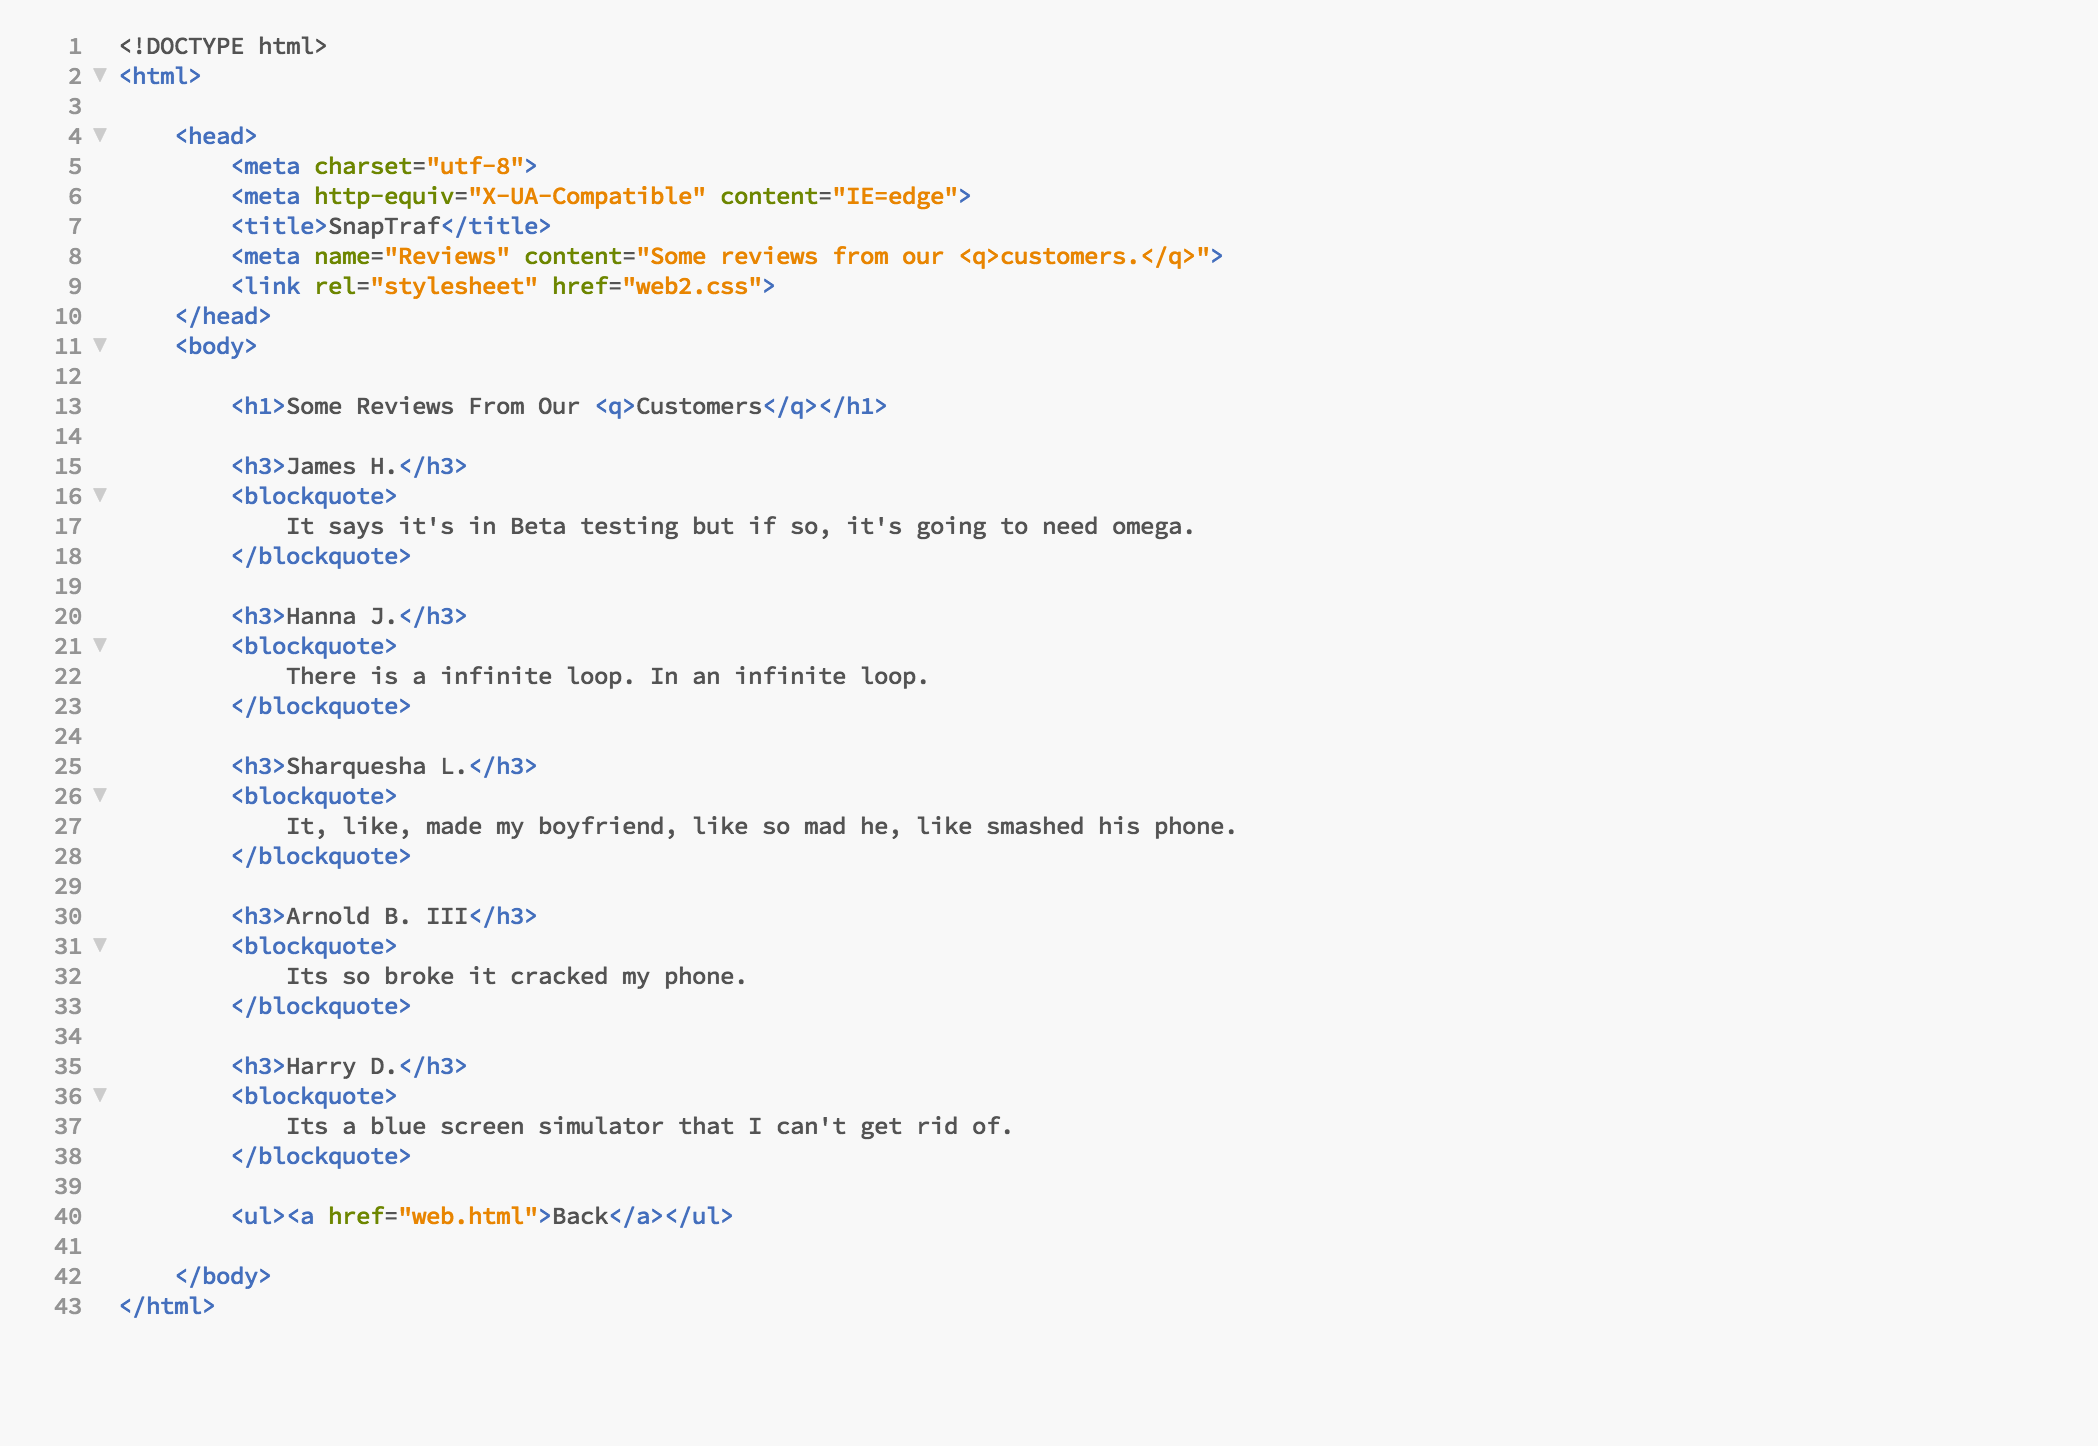
Task: Click the web.html href value
Action: [468, 1216]
